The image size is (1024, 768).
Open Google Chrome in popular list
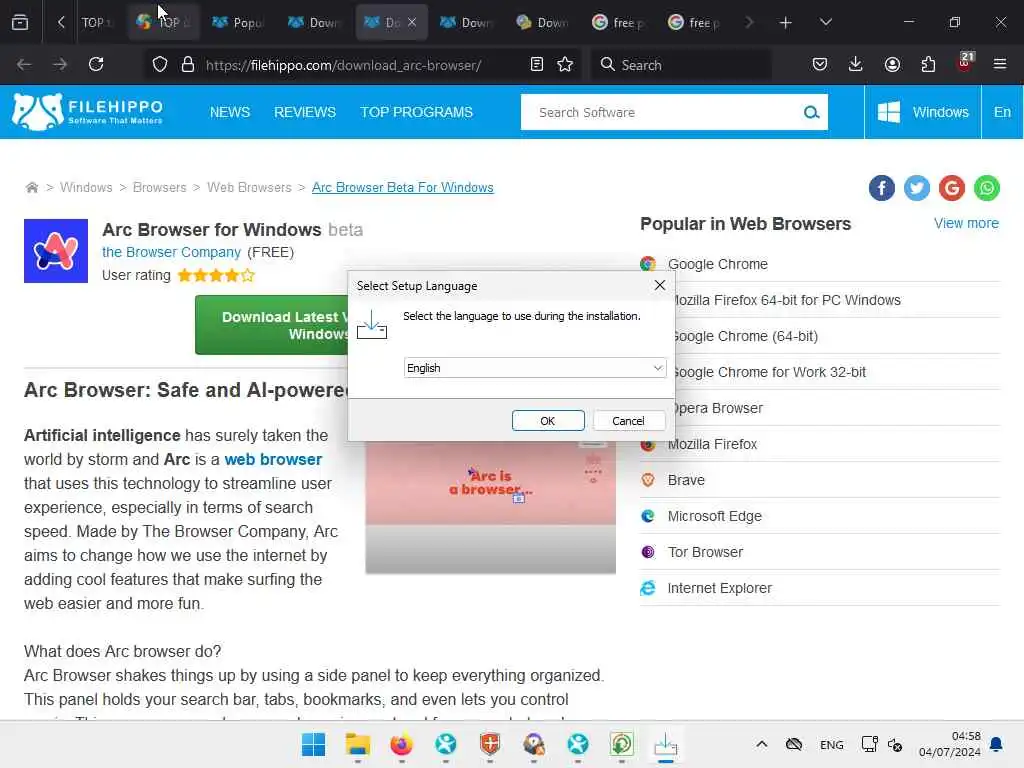[x=718, y=264]
